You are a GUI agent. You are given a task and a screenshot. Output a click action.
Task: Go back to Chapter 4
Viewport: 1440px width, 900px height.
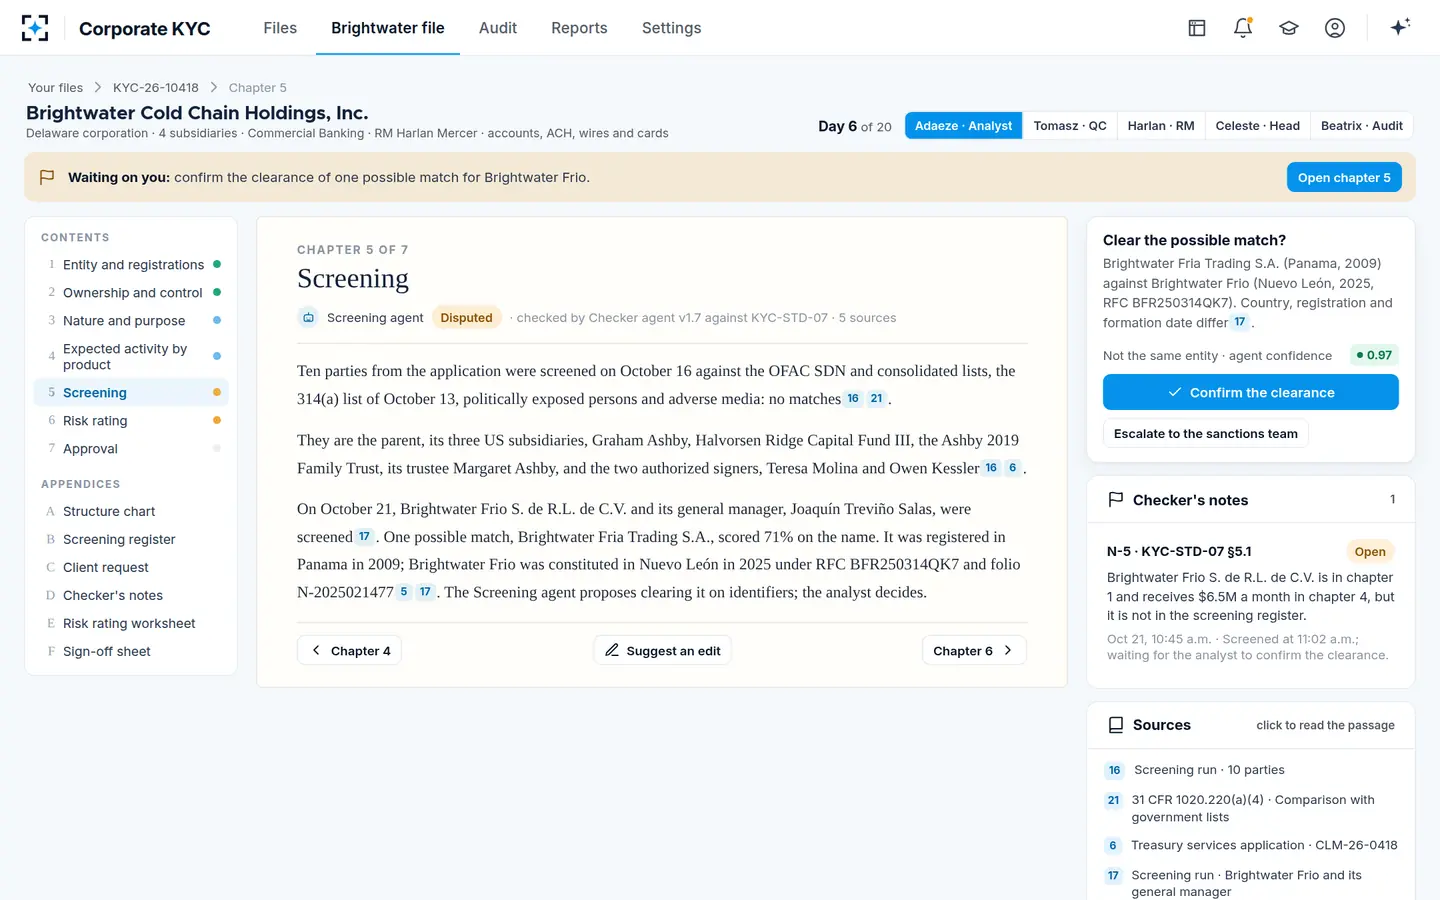[x=349, y=650]
